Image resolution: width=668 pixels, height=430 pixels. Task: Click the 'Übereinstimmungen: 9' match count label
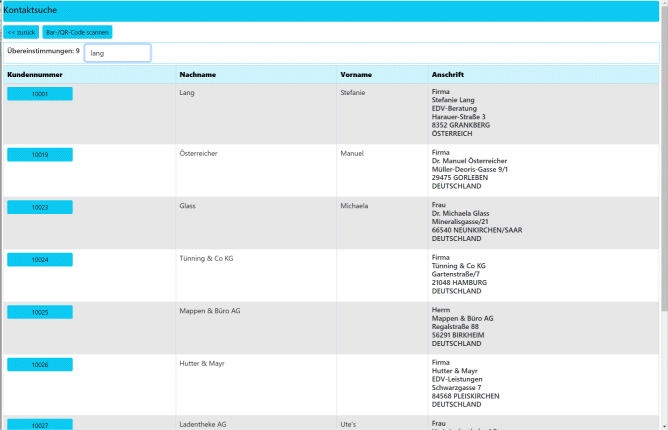(x=43, y=51)
